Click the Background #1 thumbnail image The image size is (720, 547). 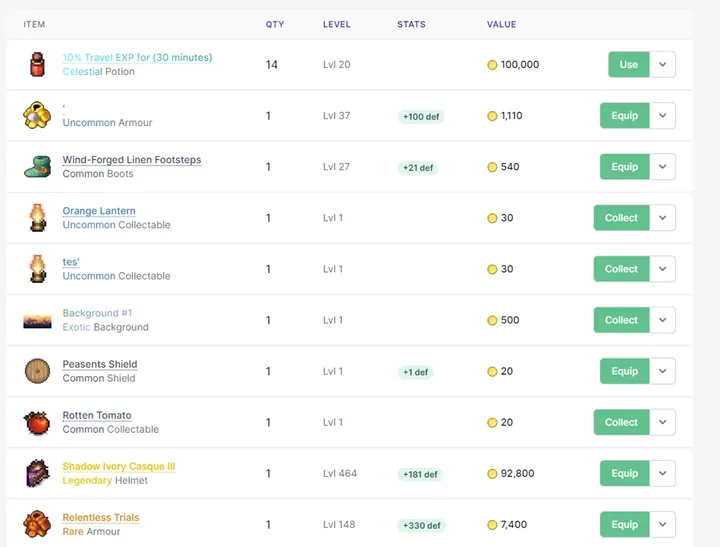point(37,321)
